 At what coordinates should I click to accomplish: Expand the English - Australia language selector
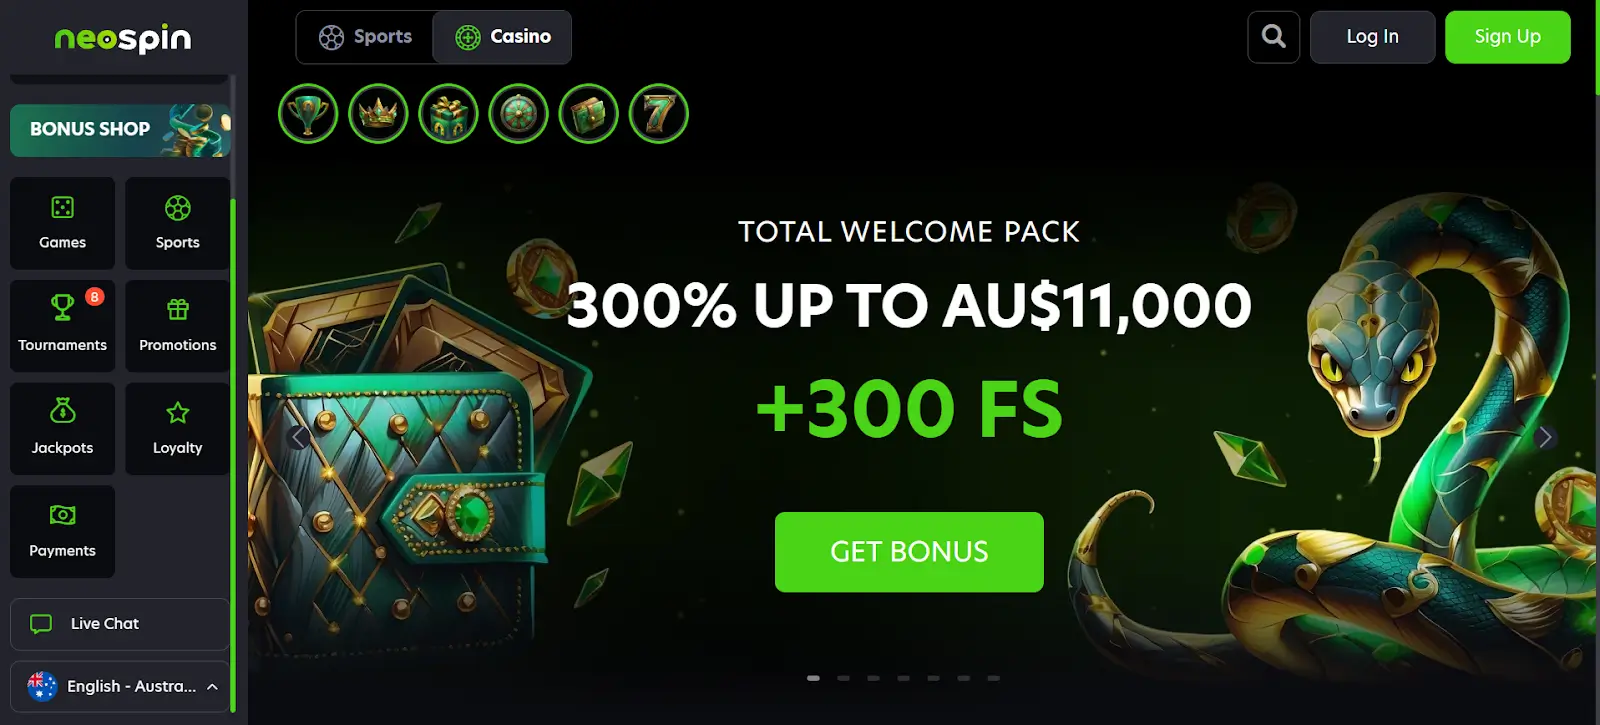point(121,686)
